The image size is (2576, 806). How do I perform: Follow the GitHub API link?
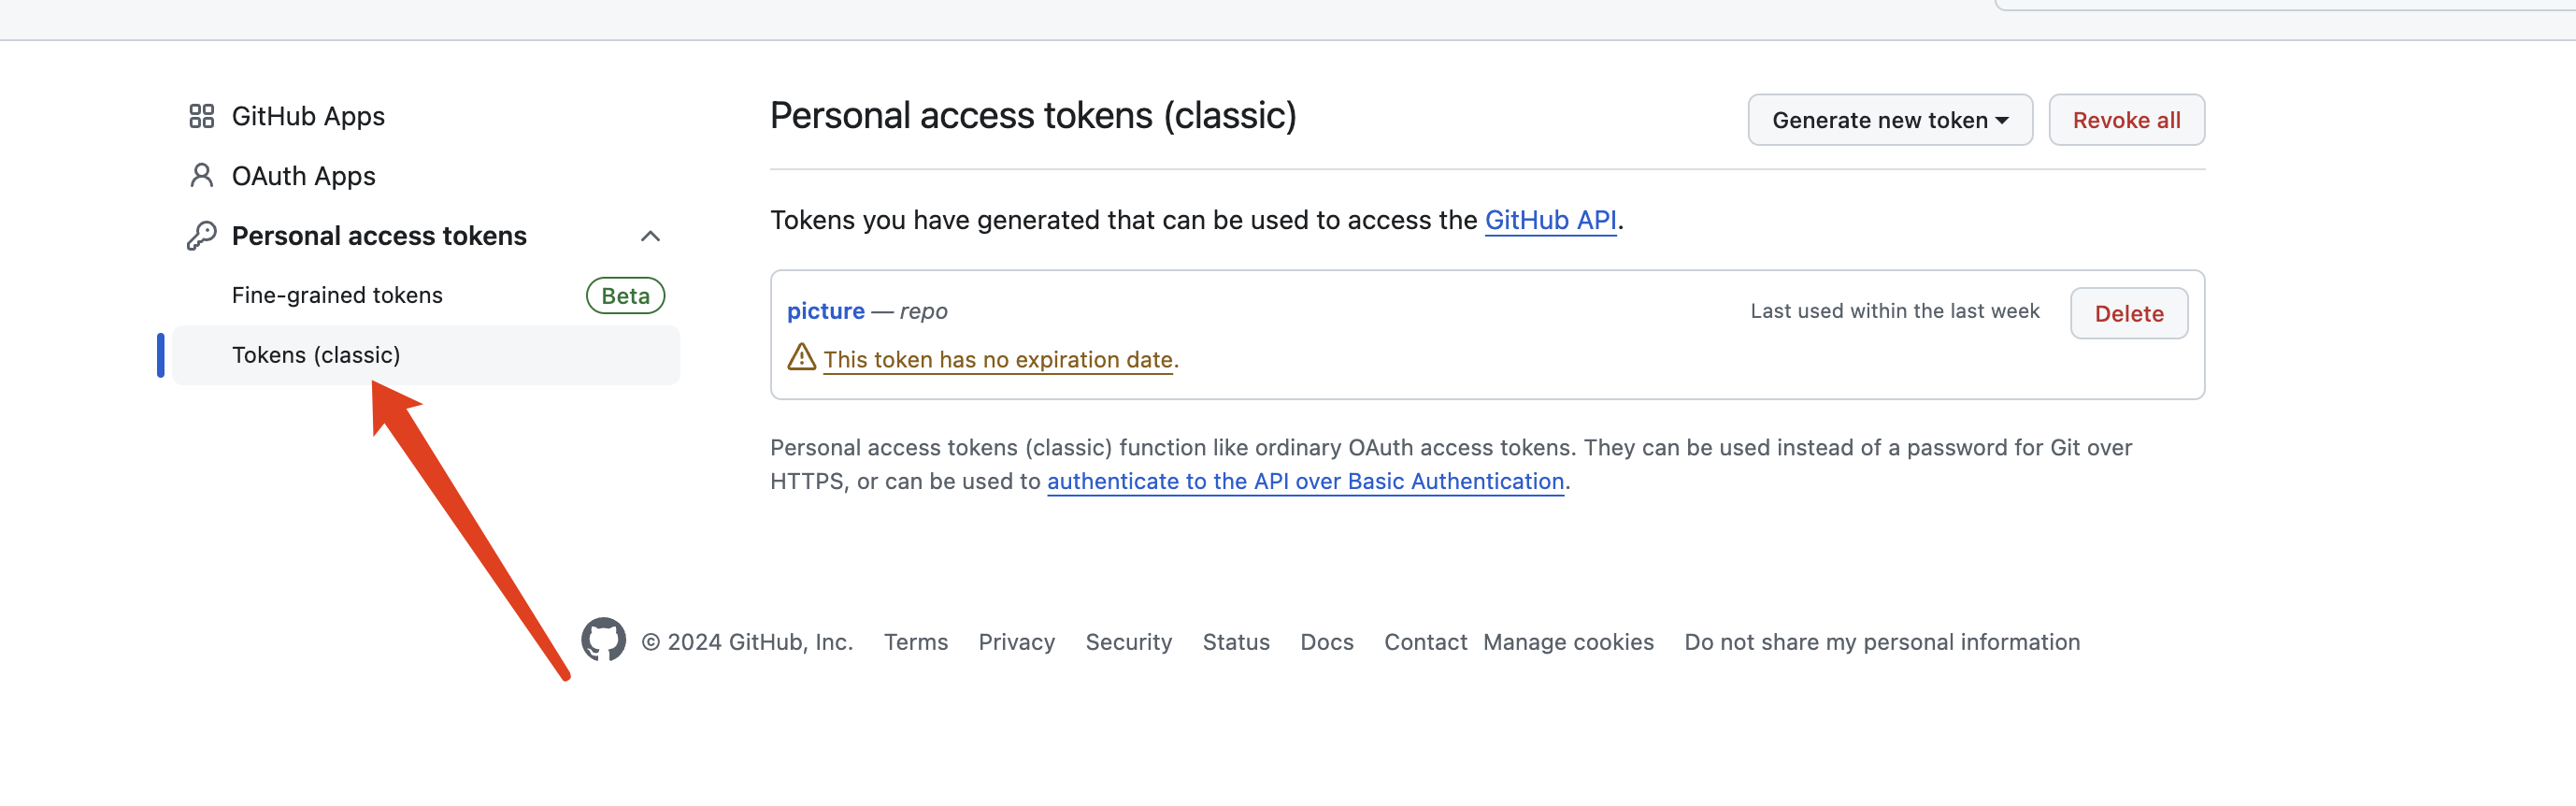(x=1550, y=220)
